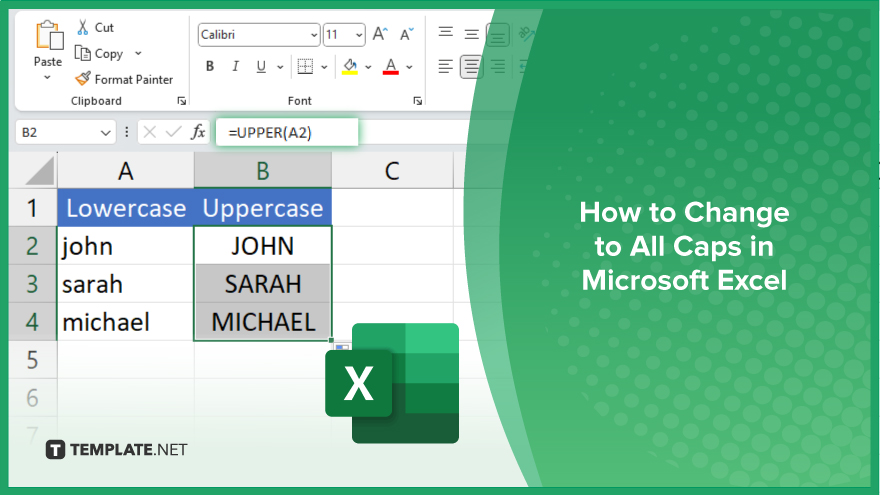The height and width of the screenshot is (495, 880).
Task: Select column A header
Action: 126,171
